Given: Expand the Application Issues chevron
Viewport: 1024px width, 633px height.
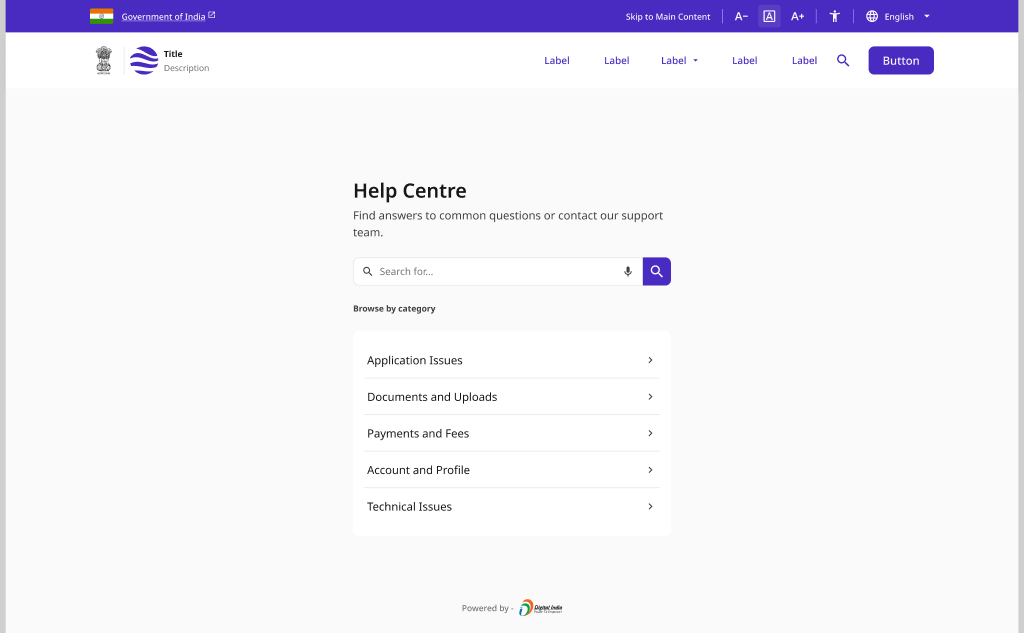Looking at the screenshot, I should [x=650, y=360].
